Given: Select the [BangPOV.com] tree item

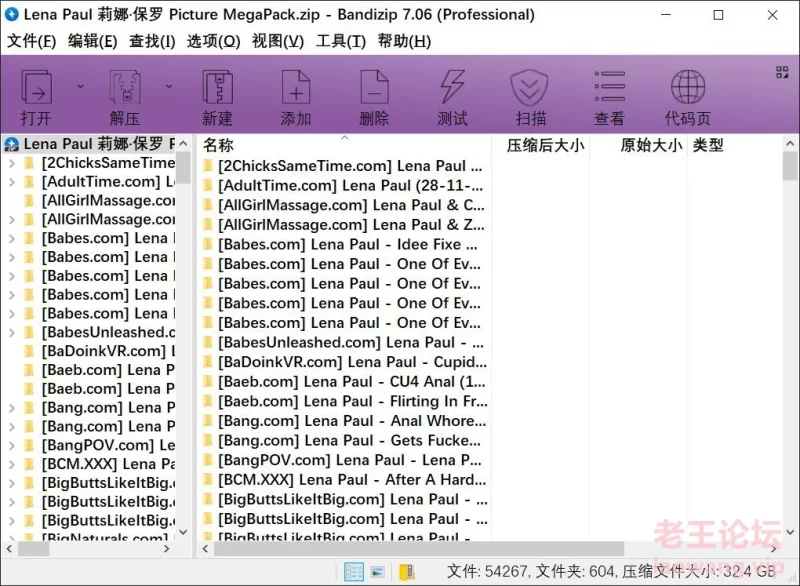Looking at the screenshot, I should click(108, 445).
